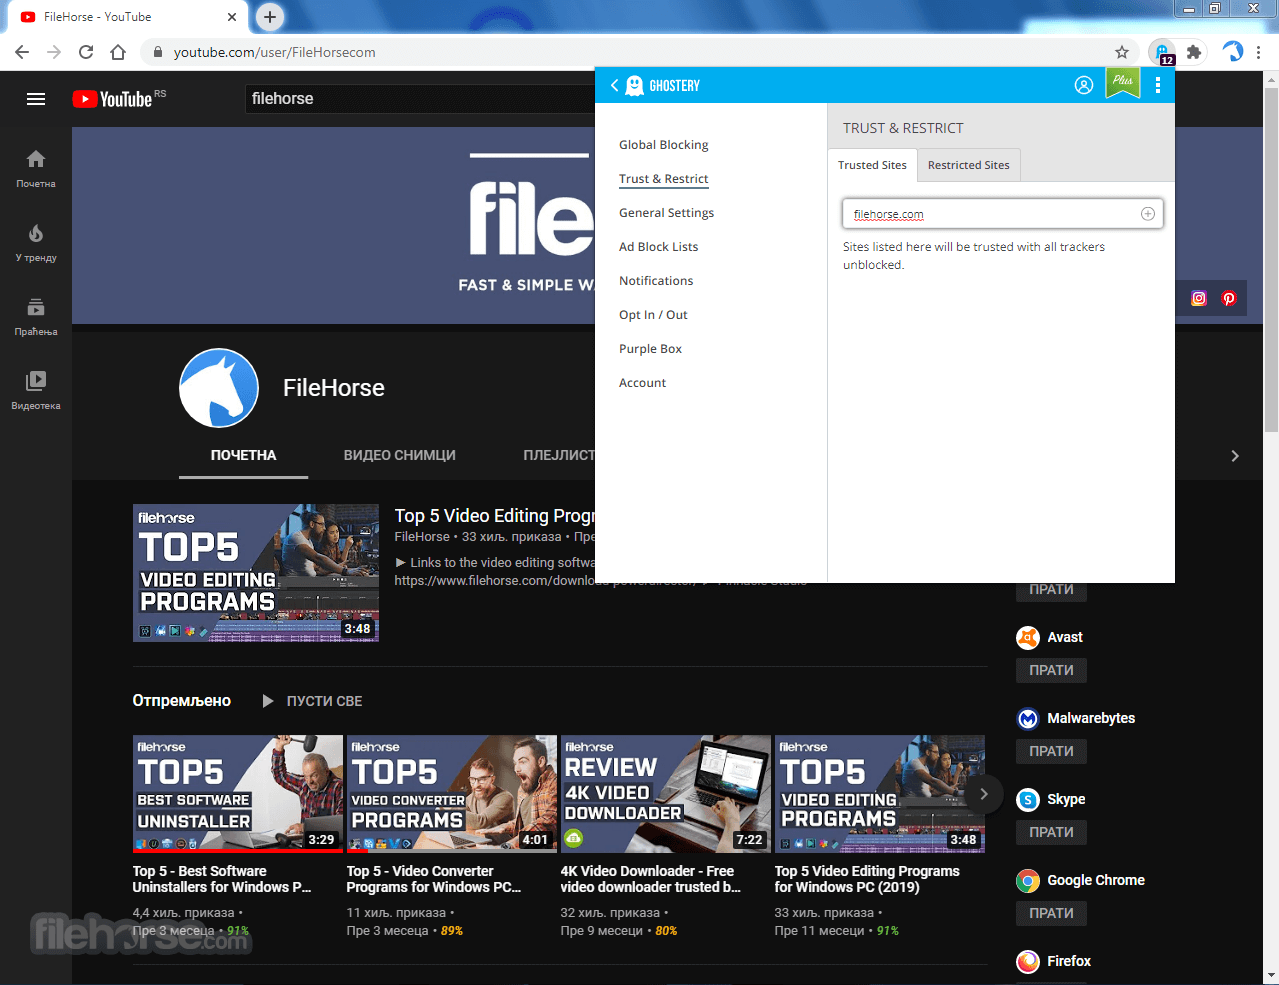
Task: Open the Ghostery account profile icon
Action: pos(1083,85)
